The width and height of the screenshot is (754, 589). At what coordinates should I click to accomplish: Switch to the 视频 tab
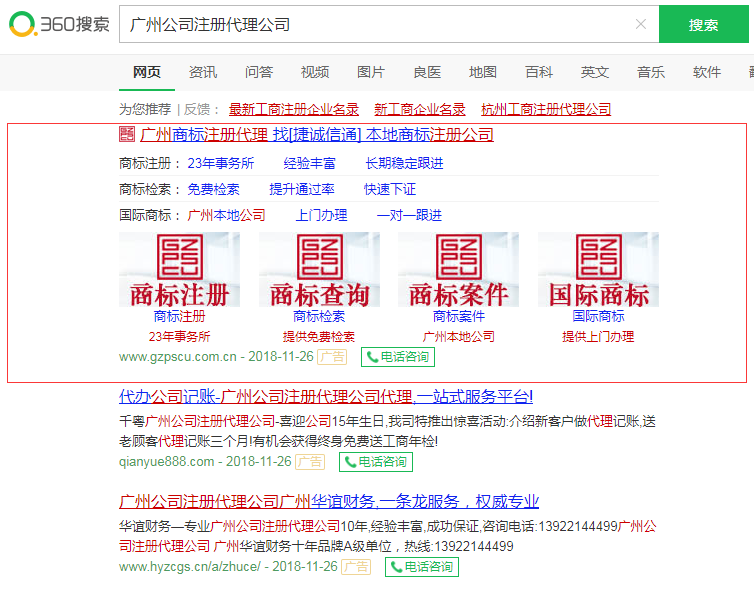(315, 72)
